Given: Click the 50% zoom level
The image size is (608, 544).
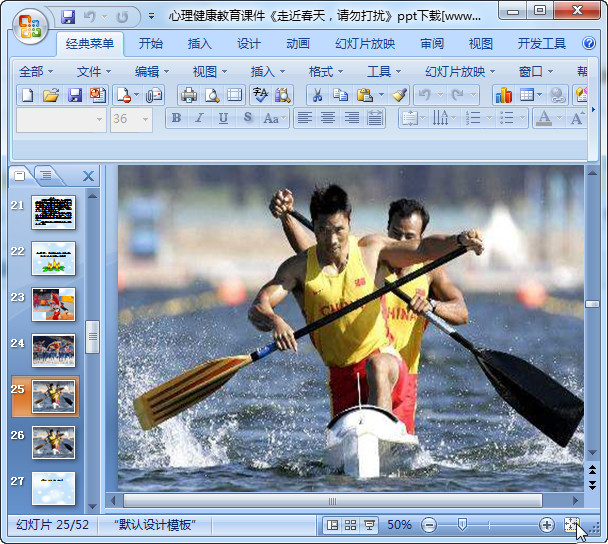Looking at the screenshot, I should [x=399, y=525].
